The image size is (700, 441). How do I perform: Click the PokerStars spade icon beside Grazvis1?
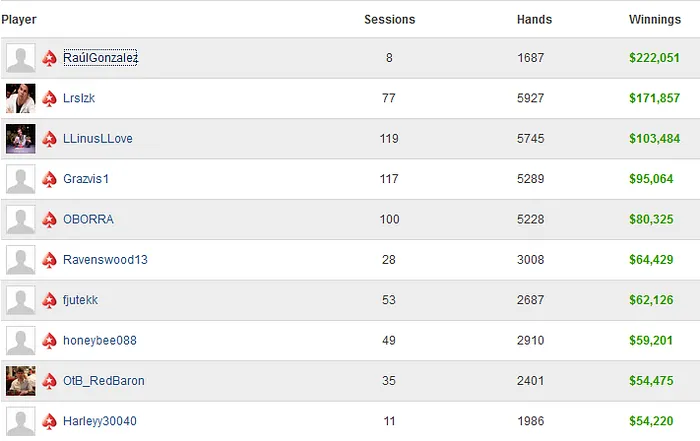tap(50, 179)
